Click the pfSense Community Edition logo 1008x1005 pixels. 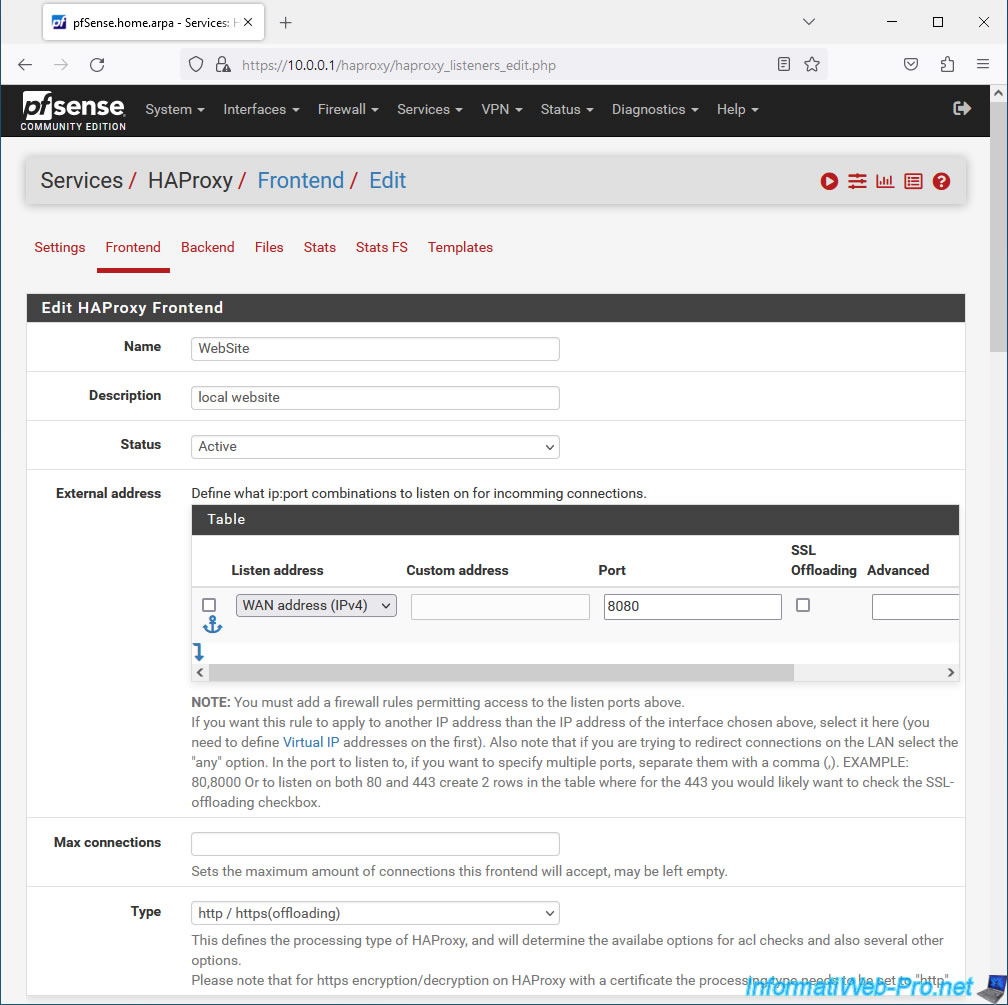pyautogui.click(x=73, y=111)
